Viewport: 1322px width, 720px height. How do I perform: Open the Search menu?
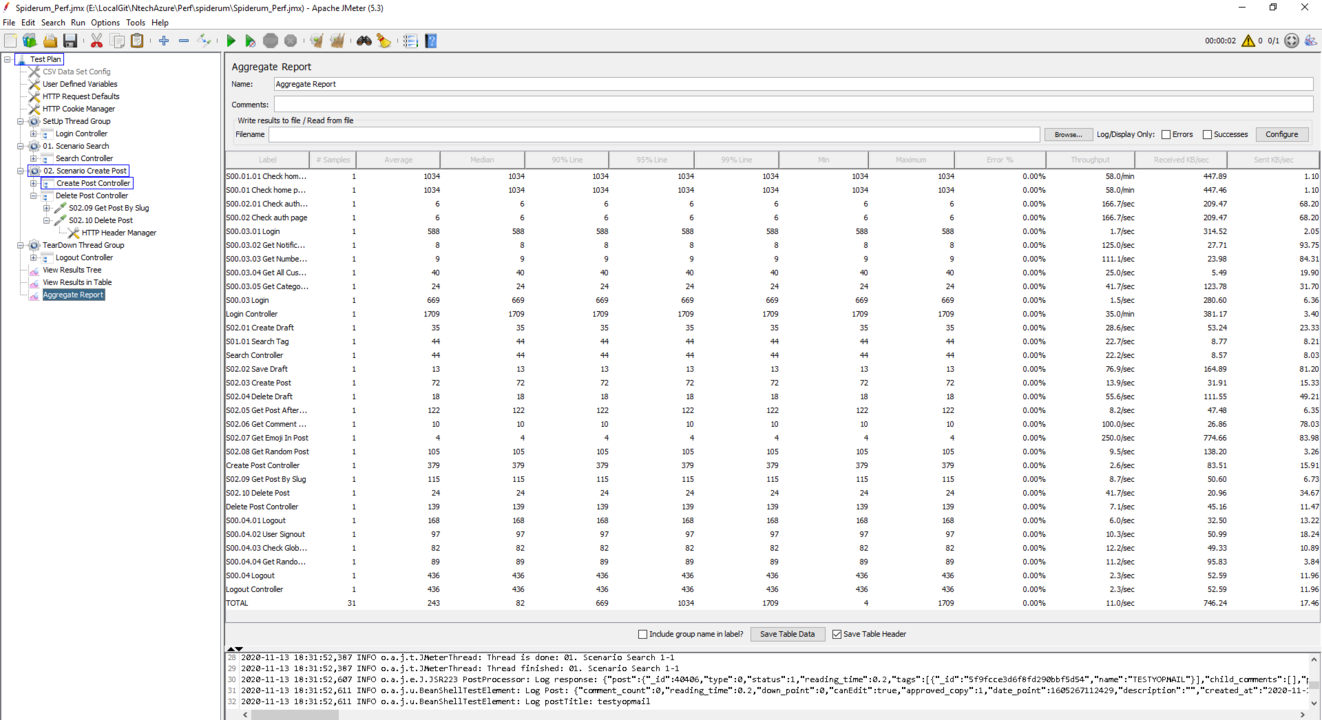(x=53, y=22)
